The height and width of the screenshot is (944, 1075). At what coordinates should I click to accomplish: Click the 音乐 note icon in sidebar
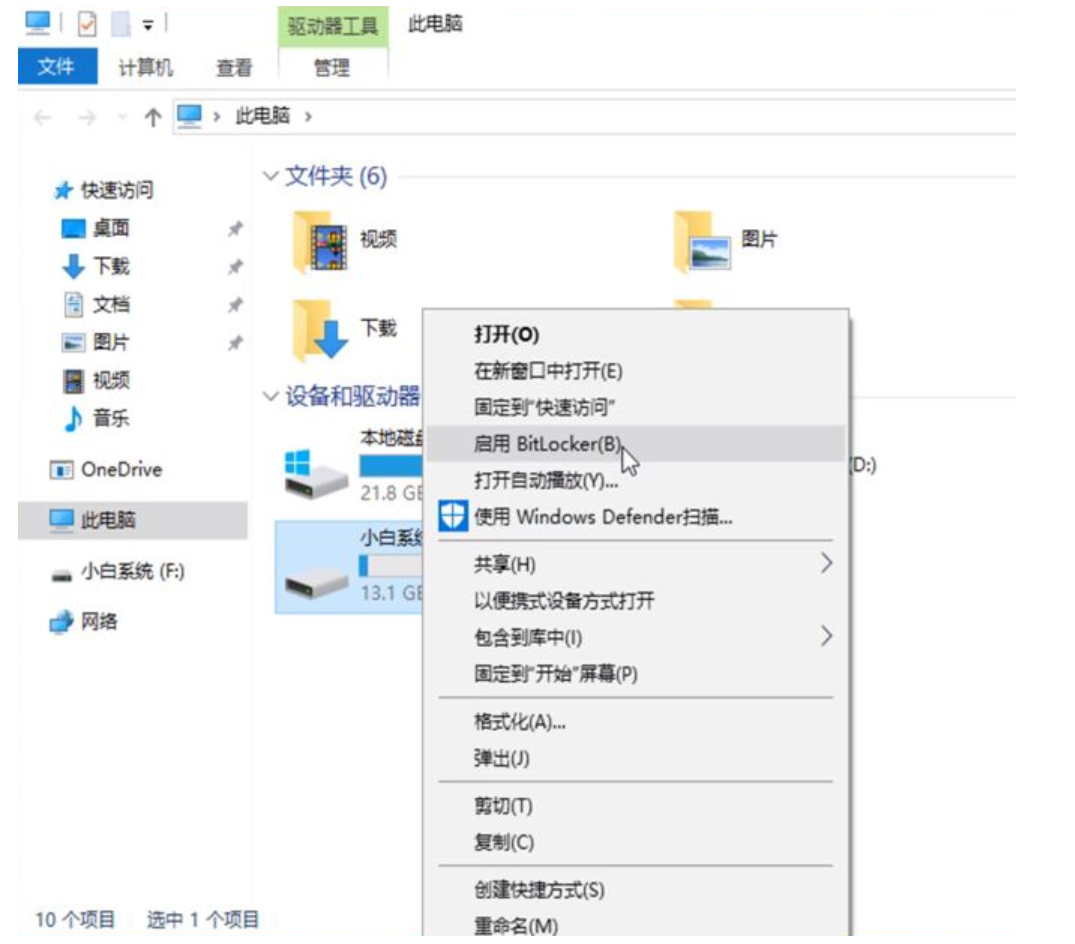pos(73,419)
